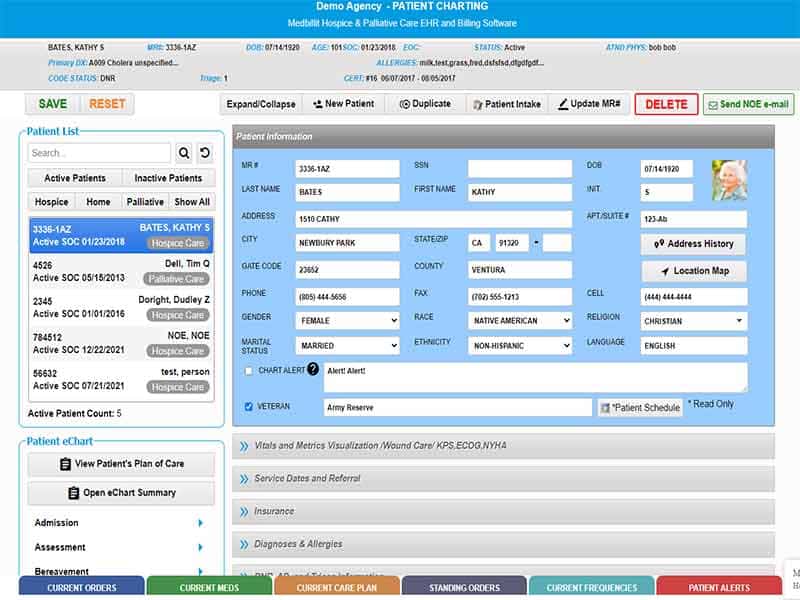Click the Veteran field showing Army Reserve
Image resolution: width=800 pixels, height=600 pixels.
[x=458, y=407]
